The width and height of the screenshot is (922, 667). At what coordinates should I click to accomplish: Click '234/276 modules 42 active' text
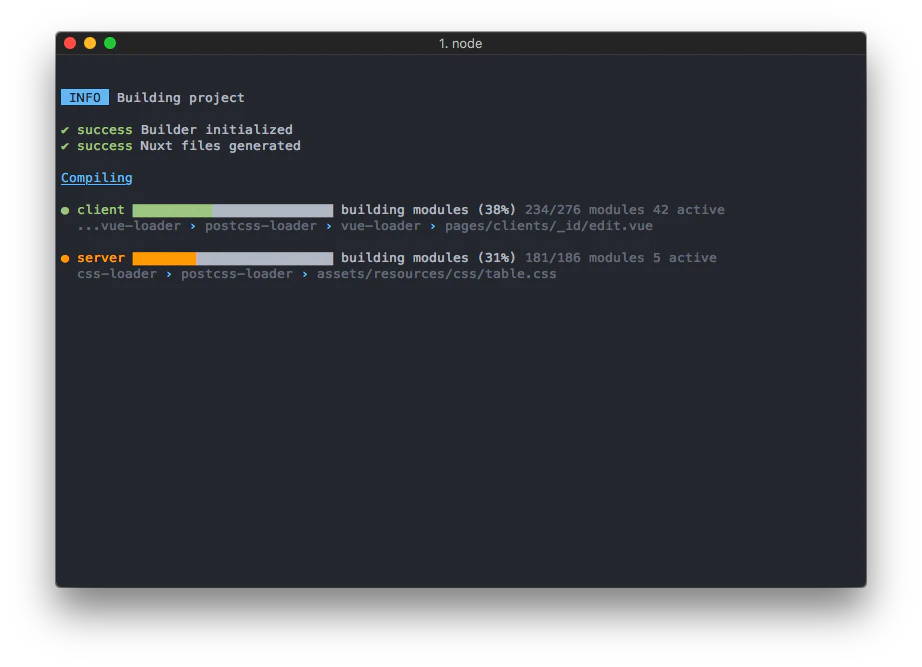[x=624, y=209]
